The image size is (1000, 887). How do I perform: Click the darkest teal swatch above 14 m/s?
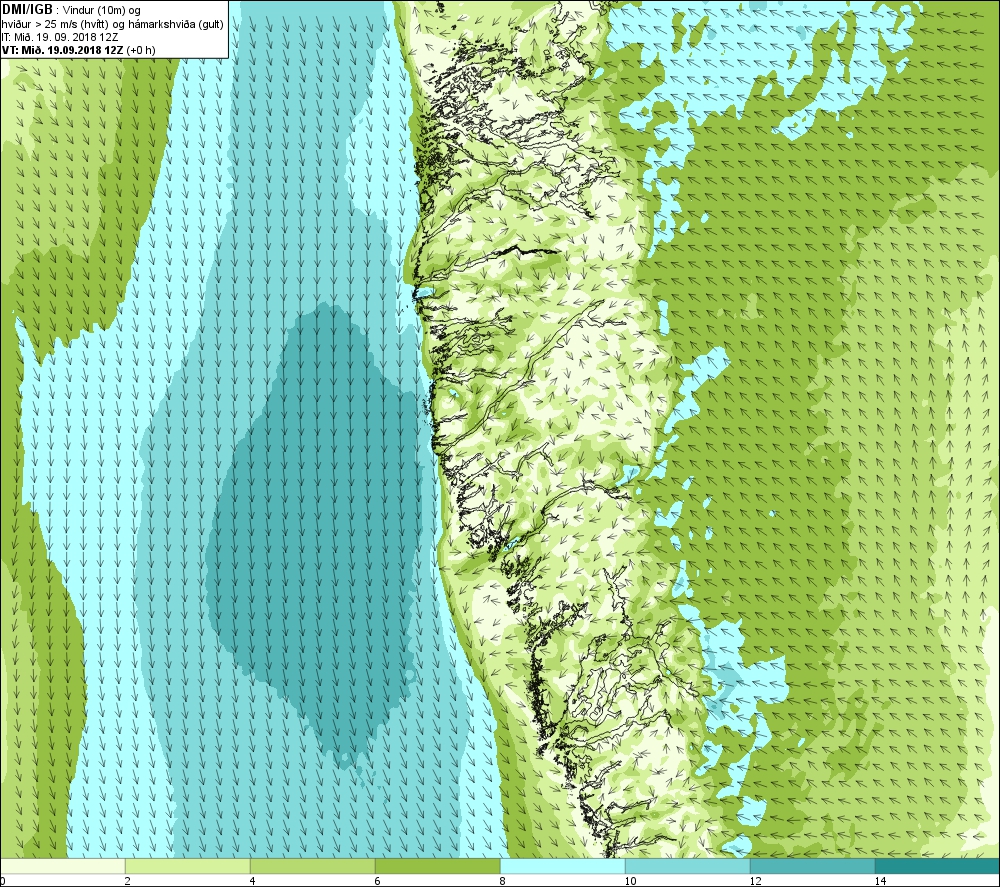click(938, 866)
